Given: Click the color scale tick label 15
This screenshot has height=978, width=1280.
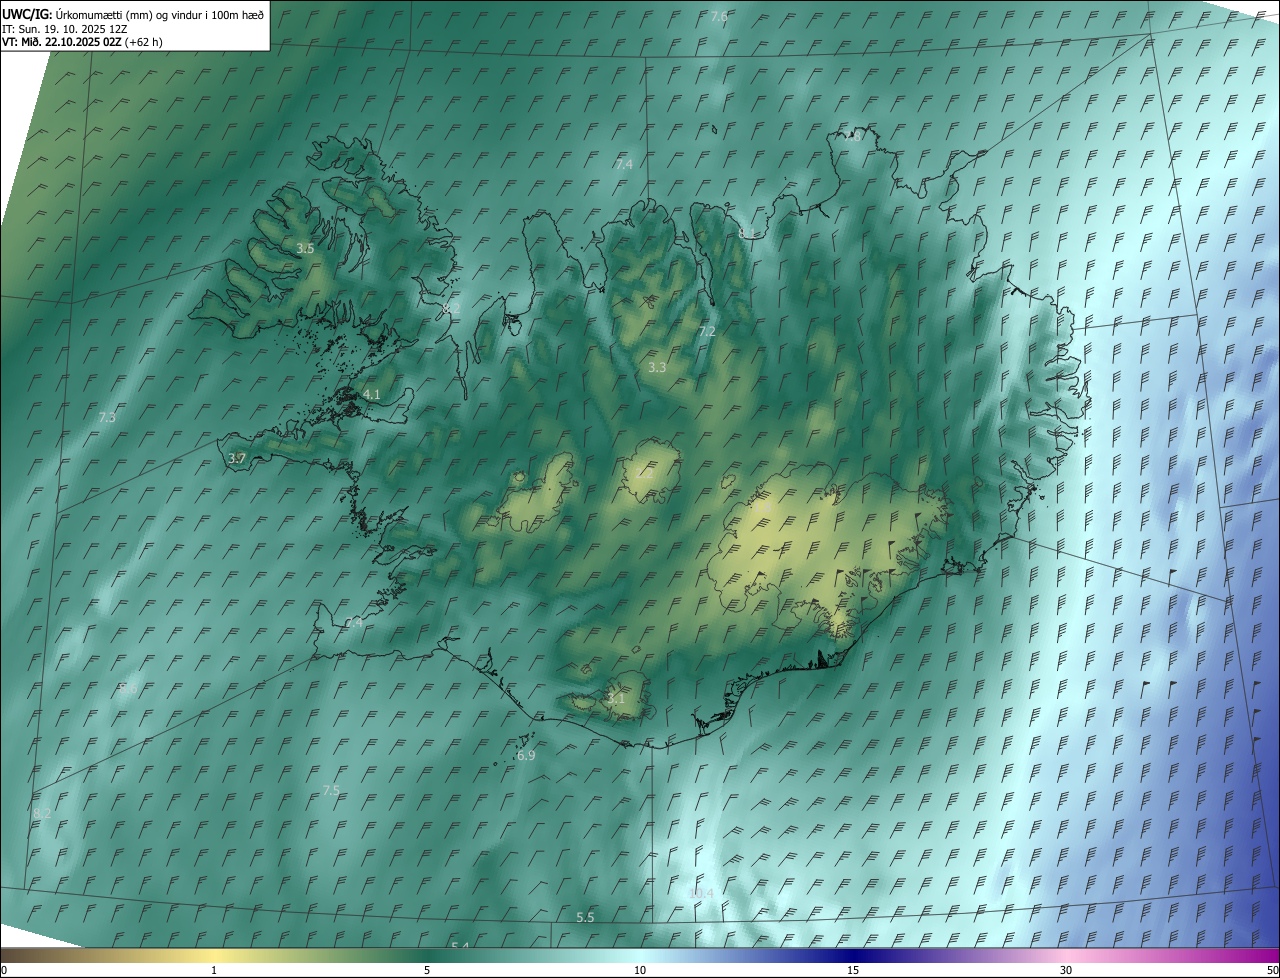Looking at the screenshot, I should (853, 970).
